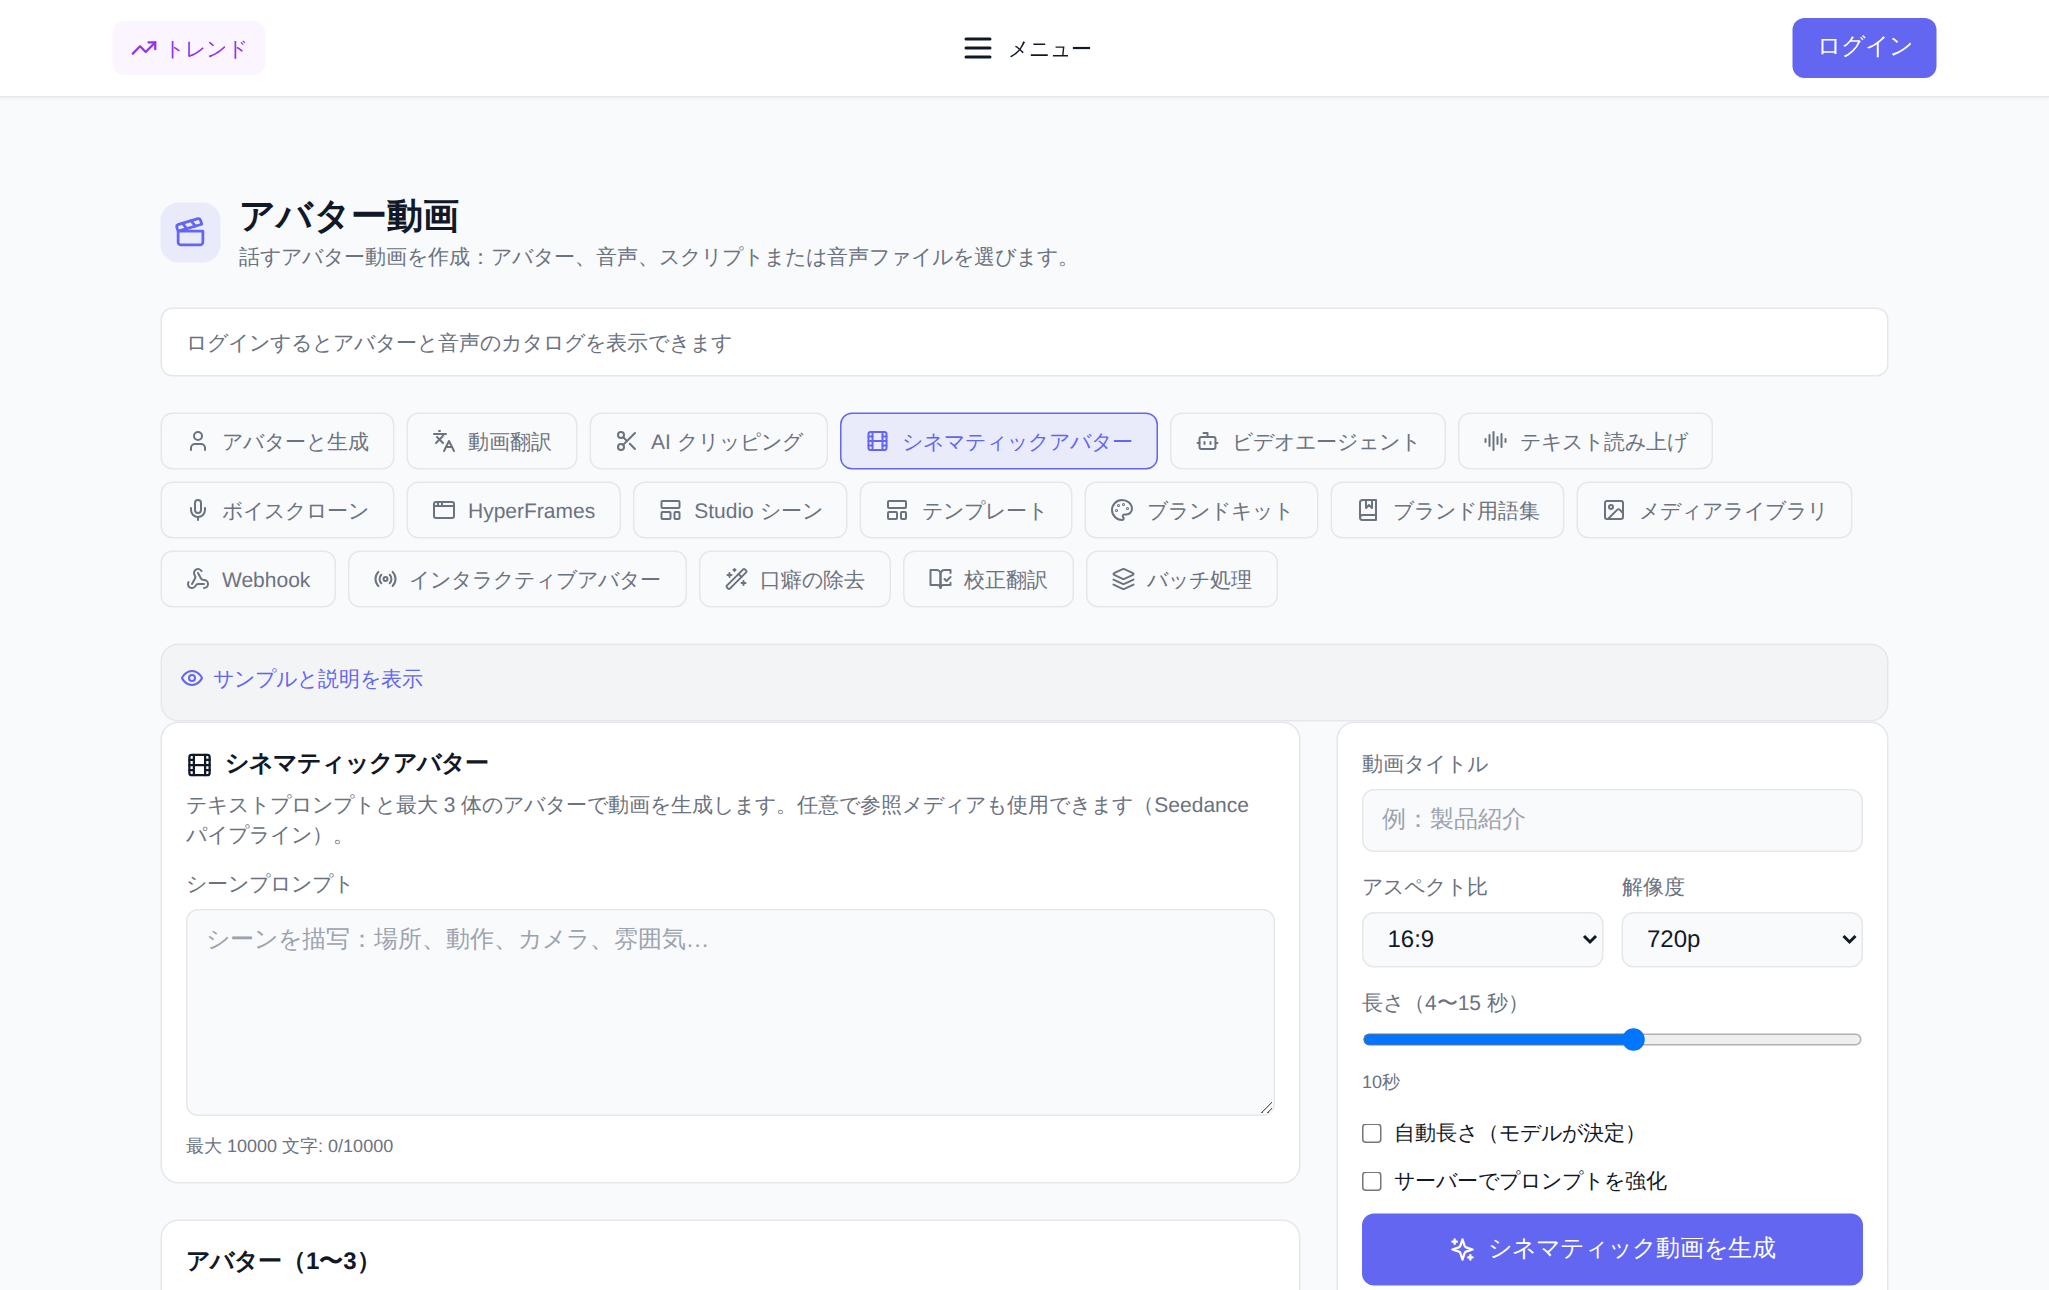Click the broadcast icon on インタラクティブアバター
Image resolution: width=2049 pixels, height=1290 pixels.
(385, 579)
